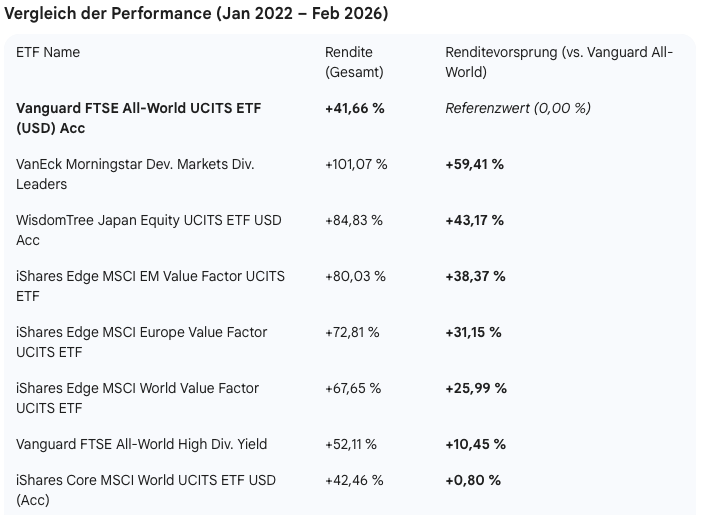
Task: Select VanEck Morningstar Dev. Markets Div. Leaders
Action: 135,174
